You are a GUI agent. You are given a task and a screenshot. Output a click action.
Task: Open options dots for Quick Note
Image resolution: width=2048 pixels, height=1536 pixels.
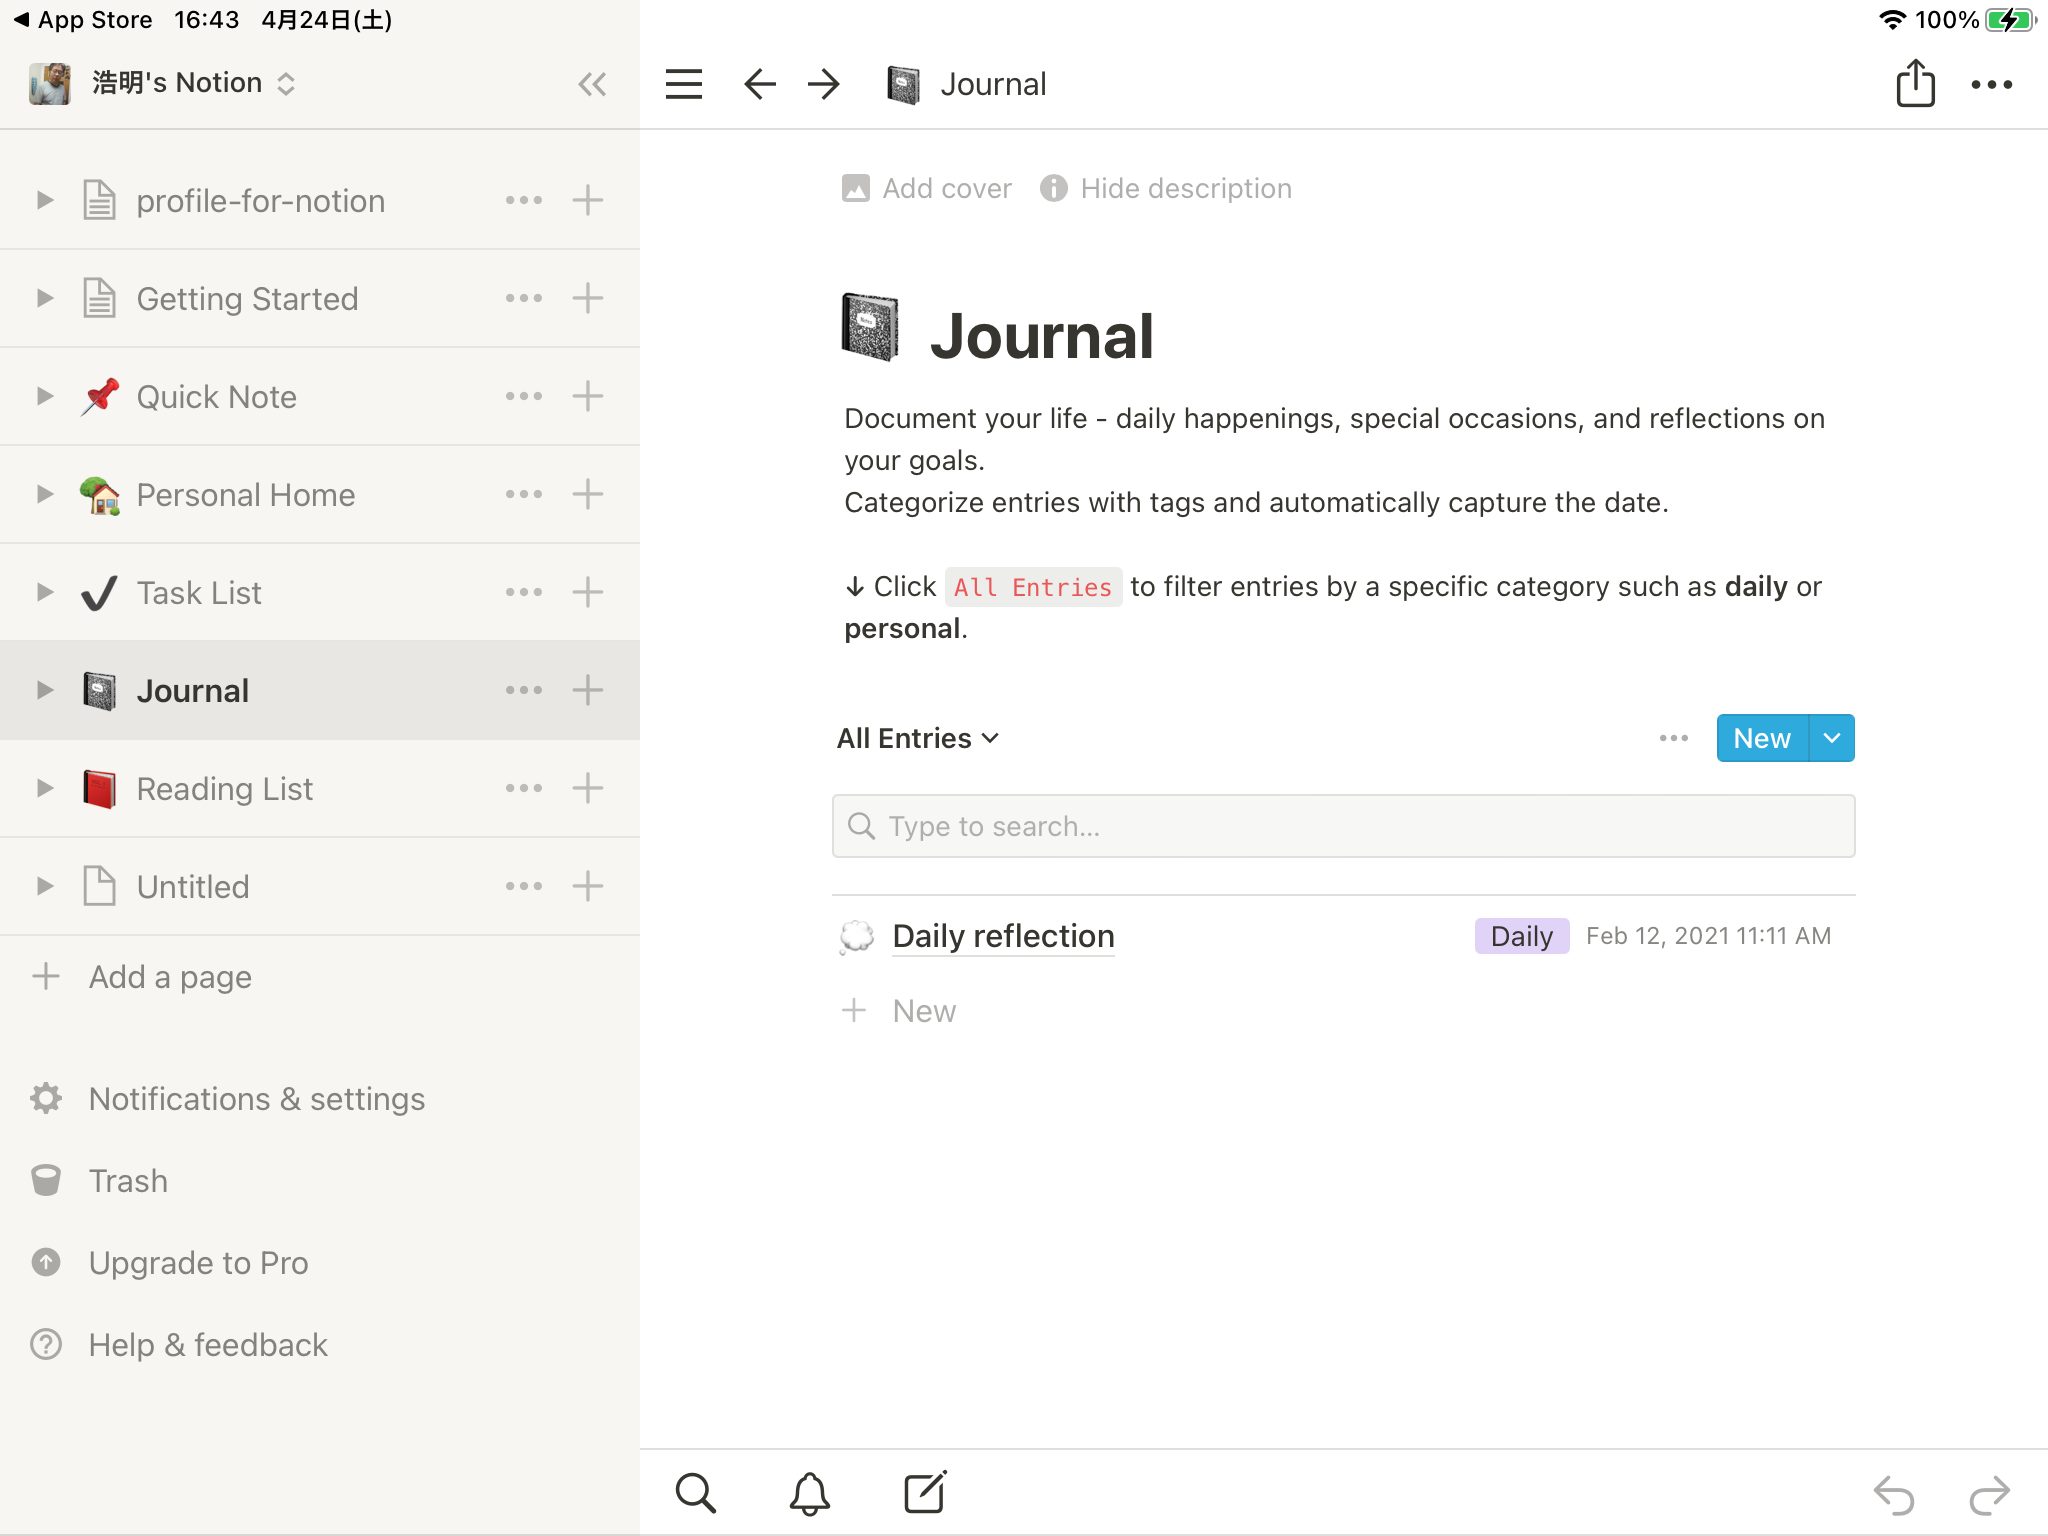pos(524,396)
